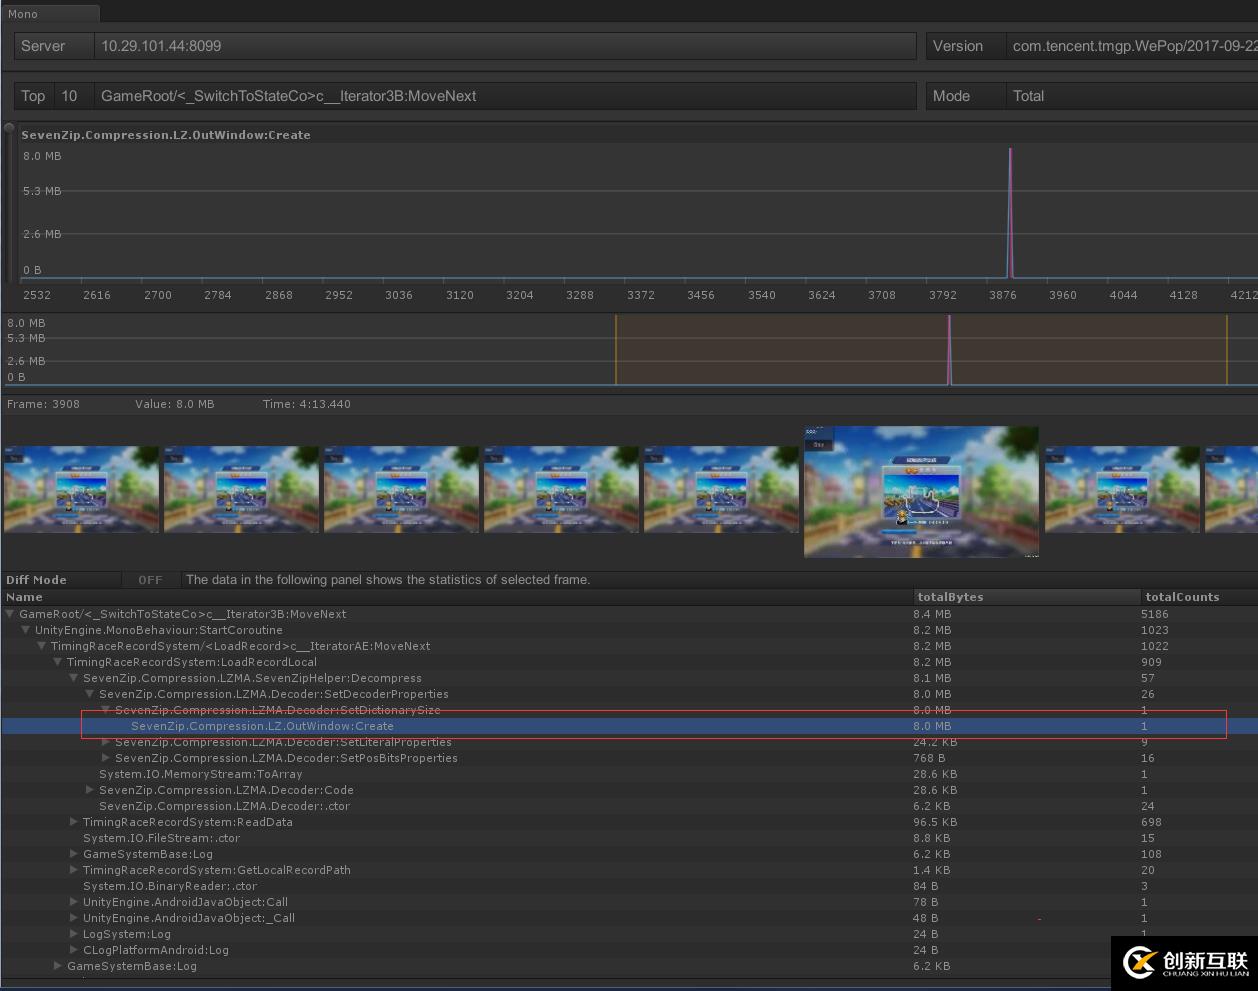Screen dimensions: 1258x991
Task: Click the 8.4 MB totalBytes value
Action: (x=932, y=614)
